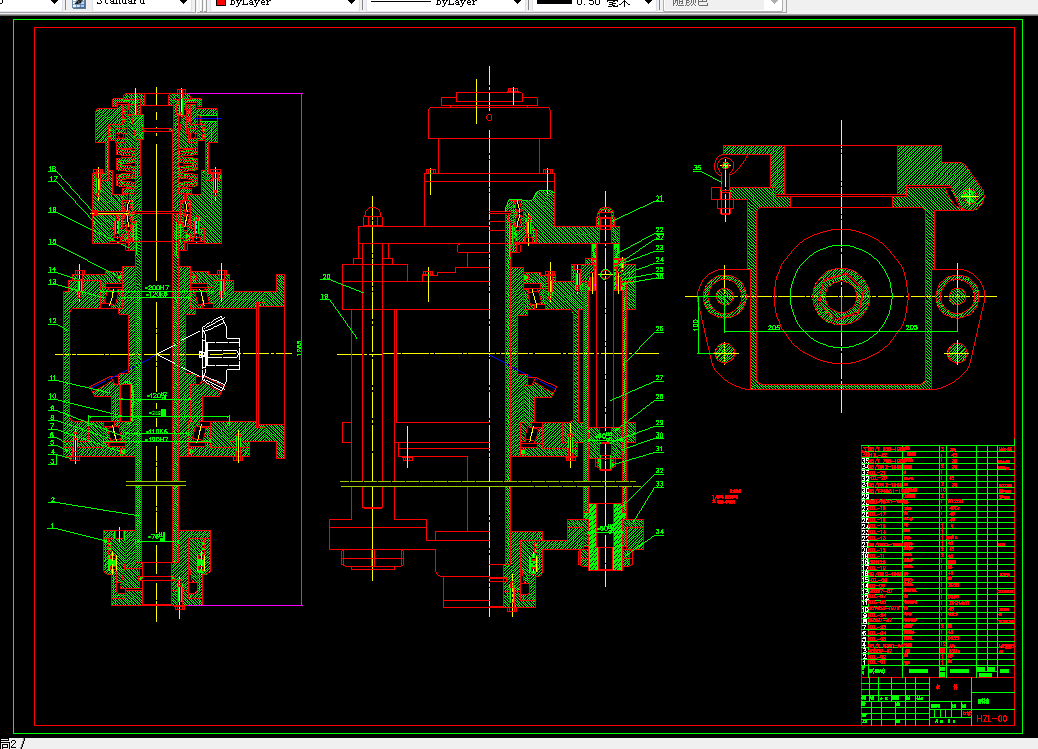
Task: Click the text style icon beside Standard
Action: (78, 3)
